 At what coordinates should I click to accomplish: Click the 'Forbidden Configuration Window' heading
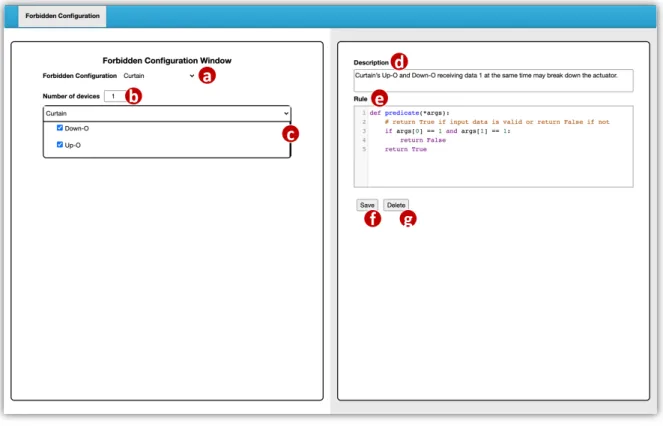coord(167,60)
